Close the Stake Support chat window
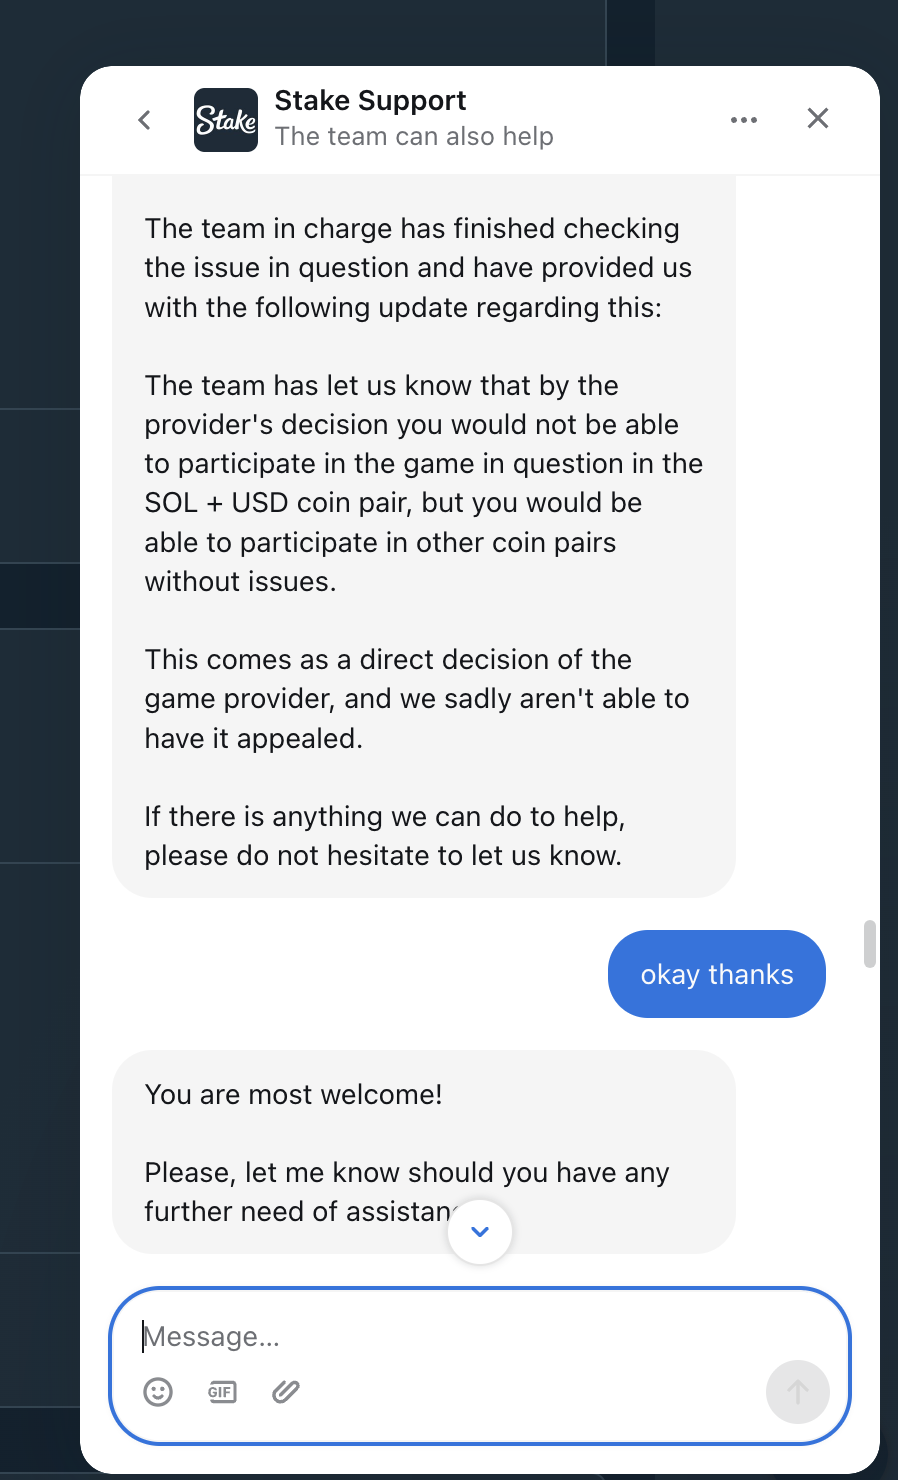Viewport: 898px width, 1480px height. click(818, 119)
